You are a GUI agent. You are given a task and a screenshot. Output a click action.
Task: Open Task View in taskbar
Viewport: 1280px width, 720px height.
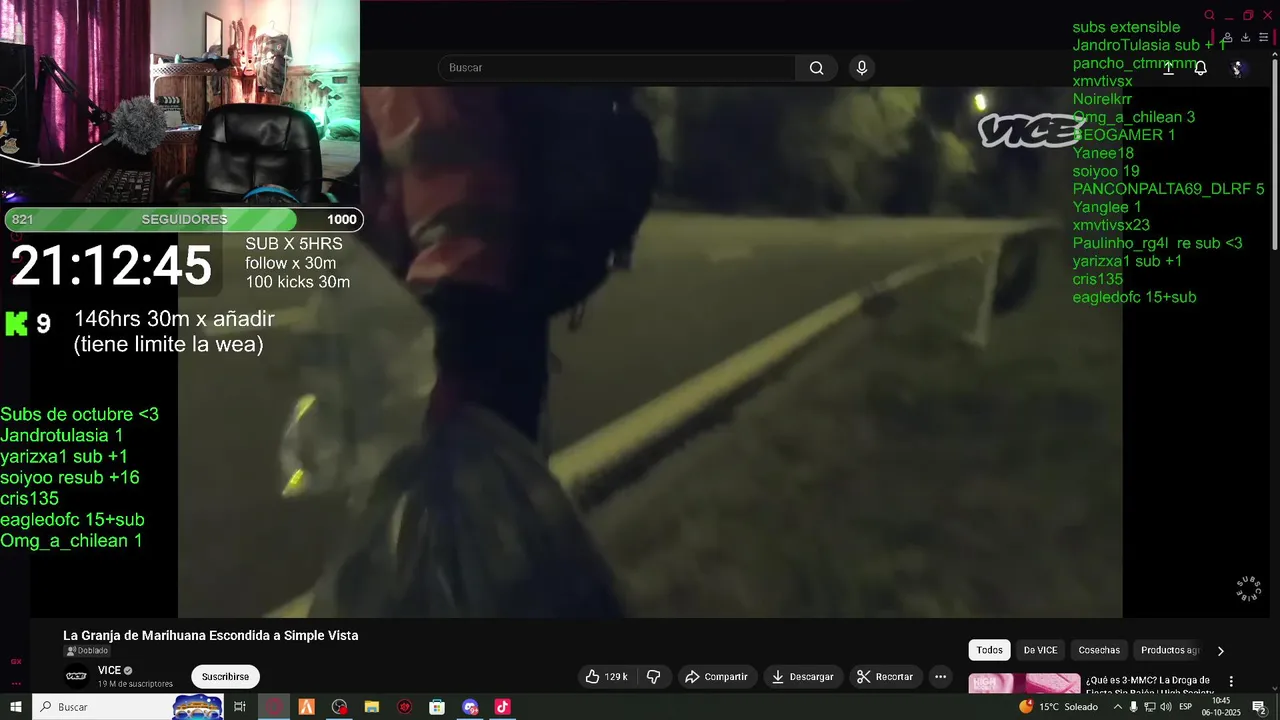(x=240, y=707)
